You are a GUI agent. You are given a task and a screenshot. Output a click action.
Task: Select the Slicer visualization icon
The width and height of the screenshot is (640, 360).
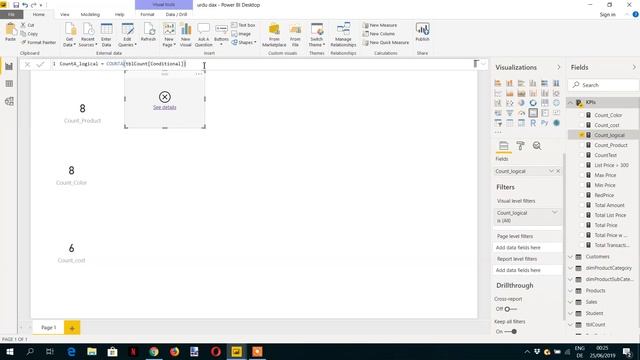(x=498, y=123)
